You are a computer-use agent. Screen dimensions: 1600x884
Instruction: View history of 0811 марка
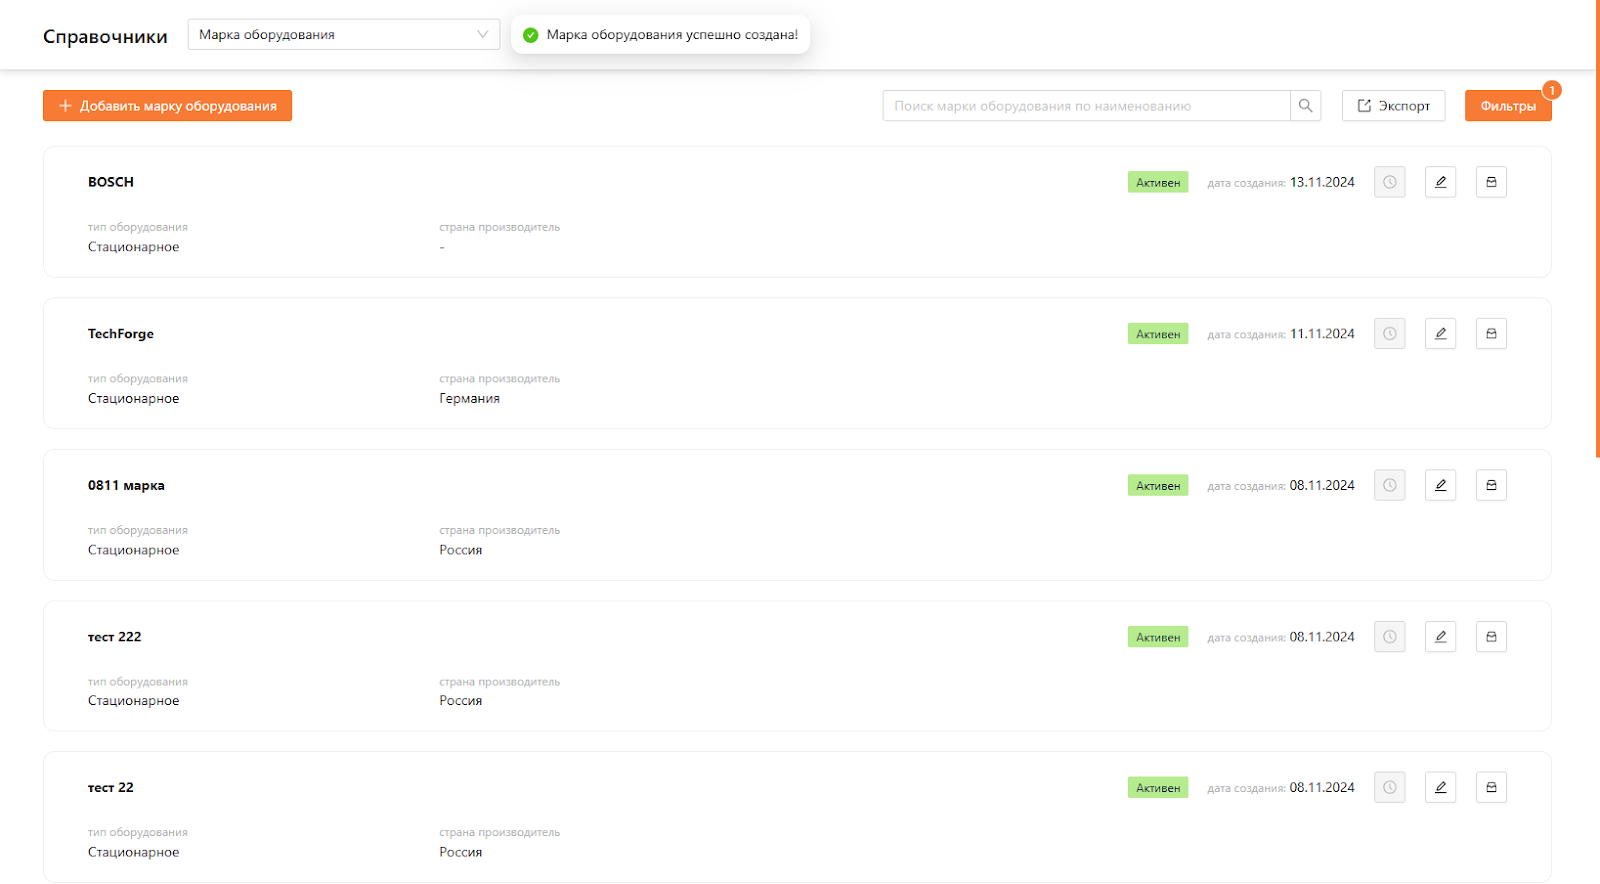pyautogui.click(x=1389, y=485)
